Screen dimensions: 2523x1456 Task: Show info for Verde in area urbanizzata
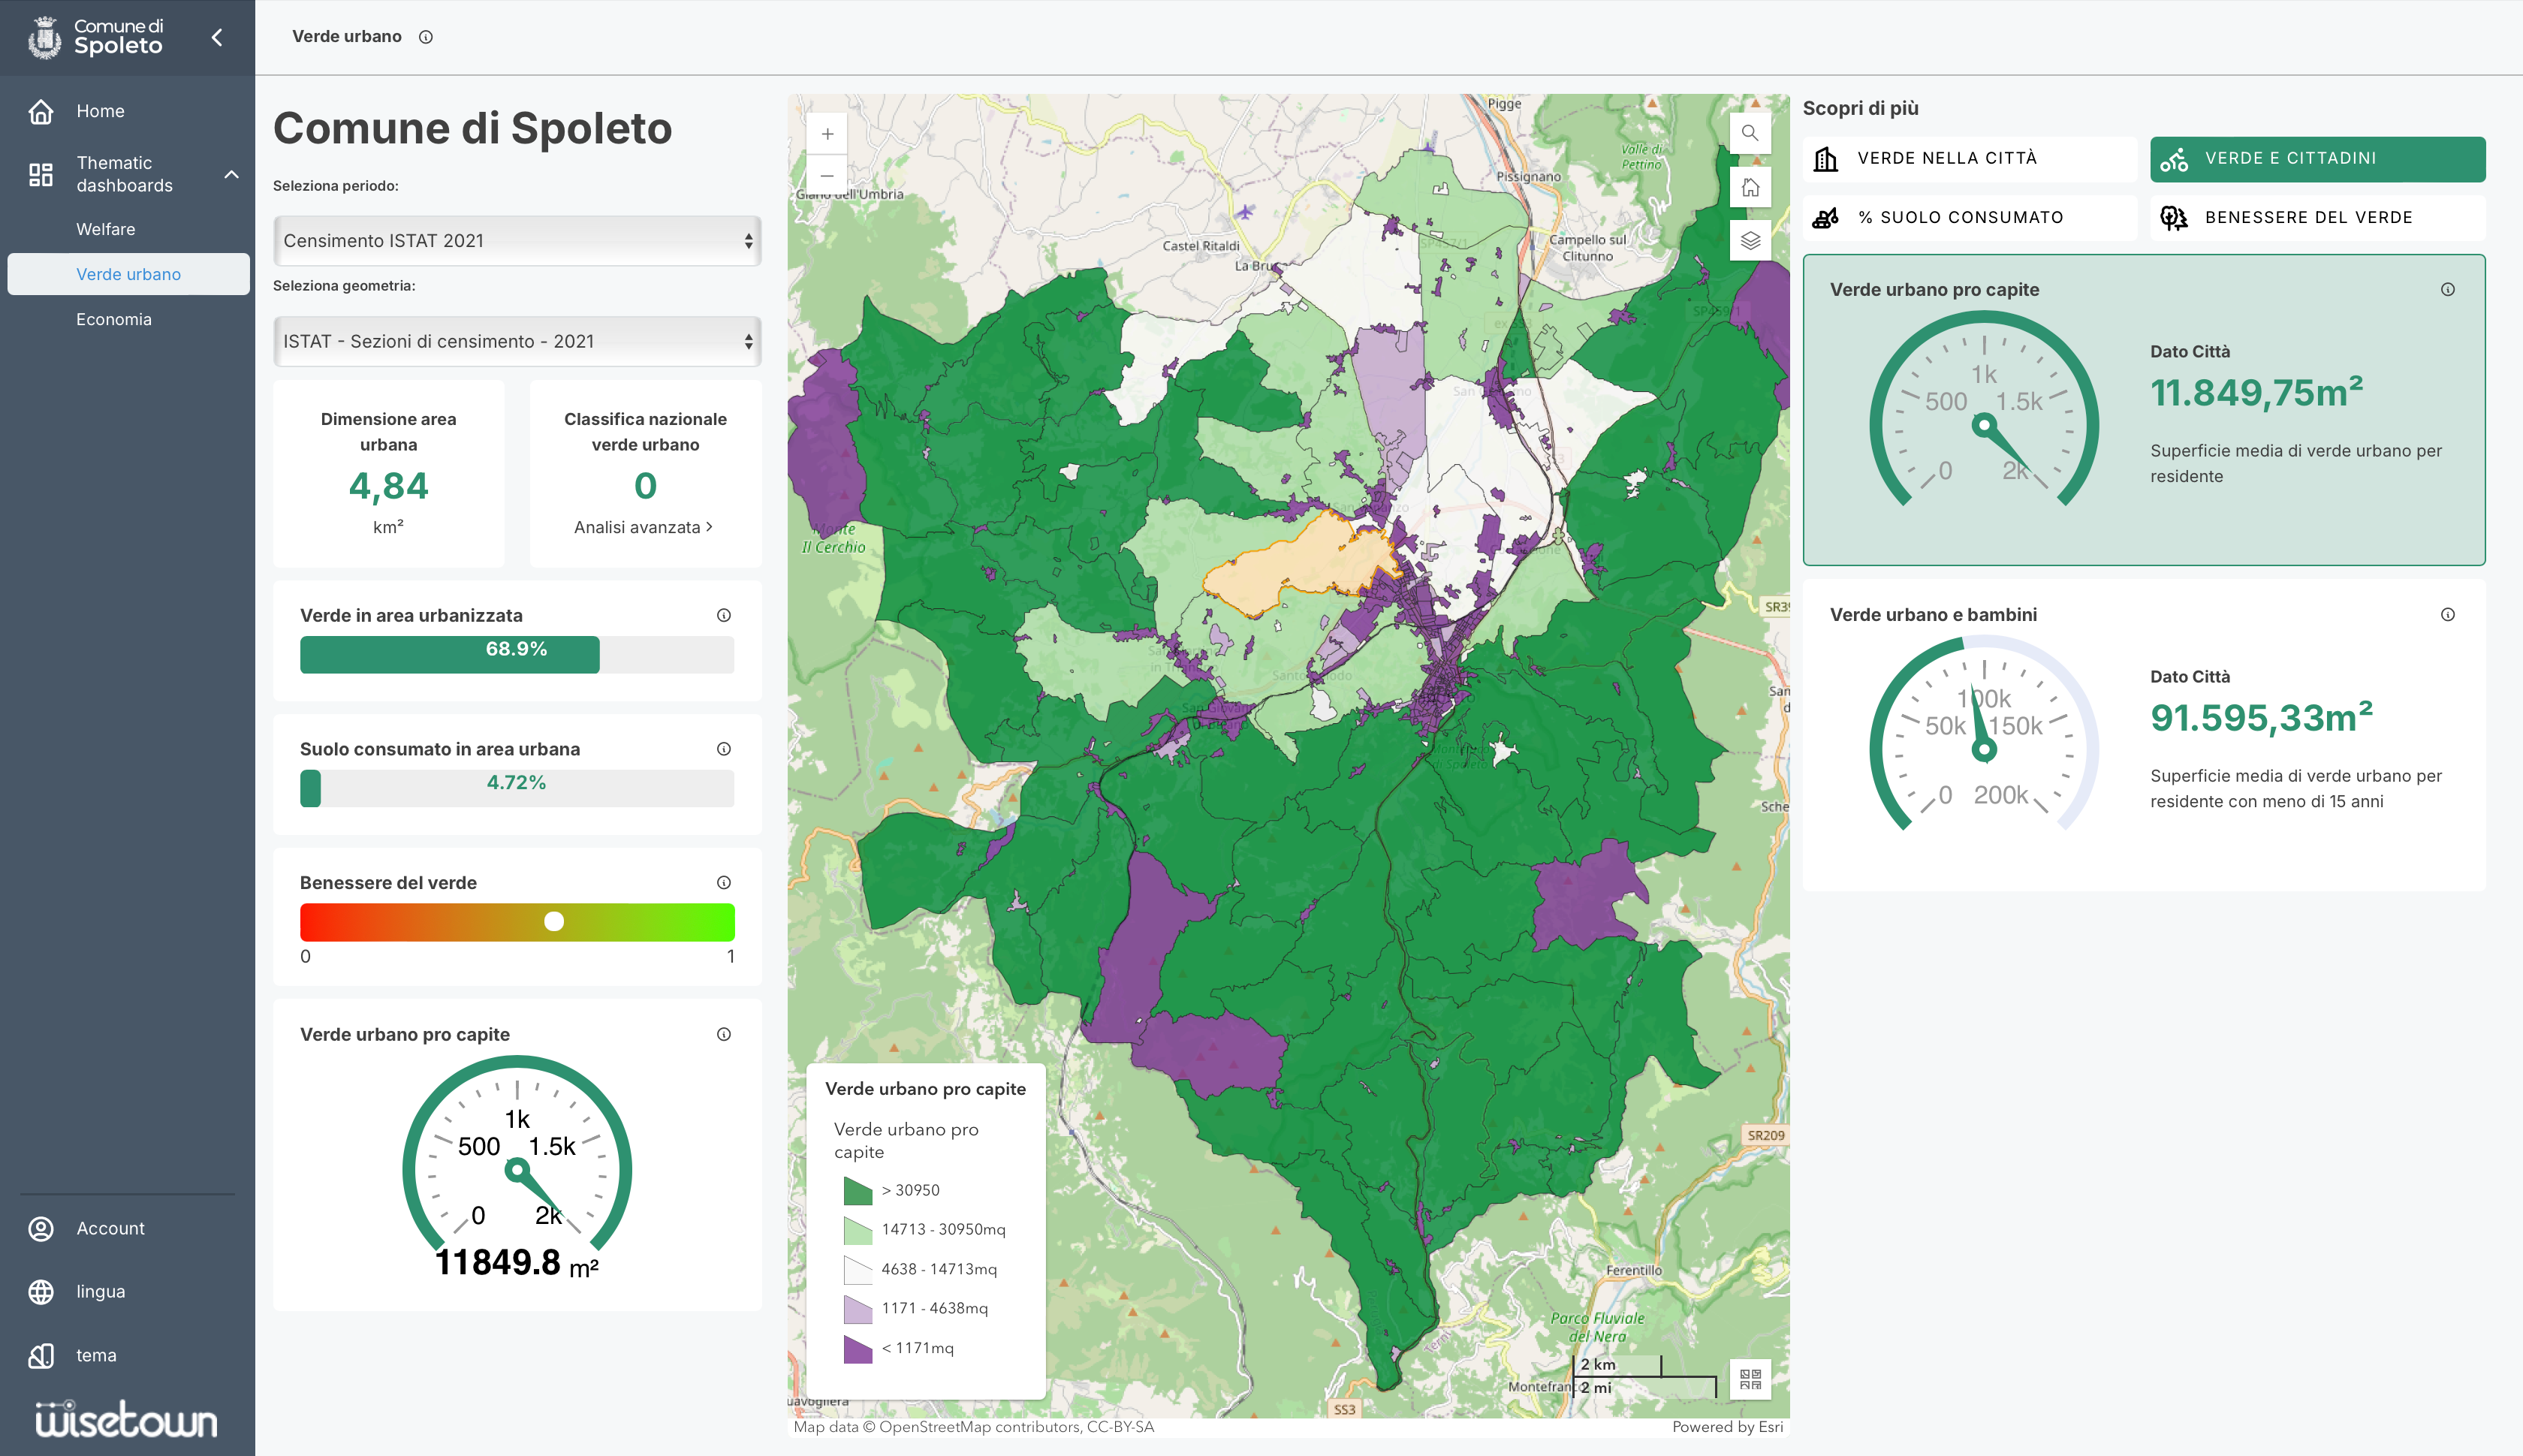[724, 615]
